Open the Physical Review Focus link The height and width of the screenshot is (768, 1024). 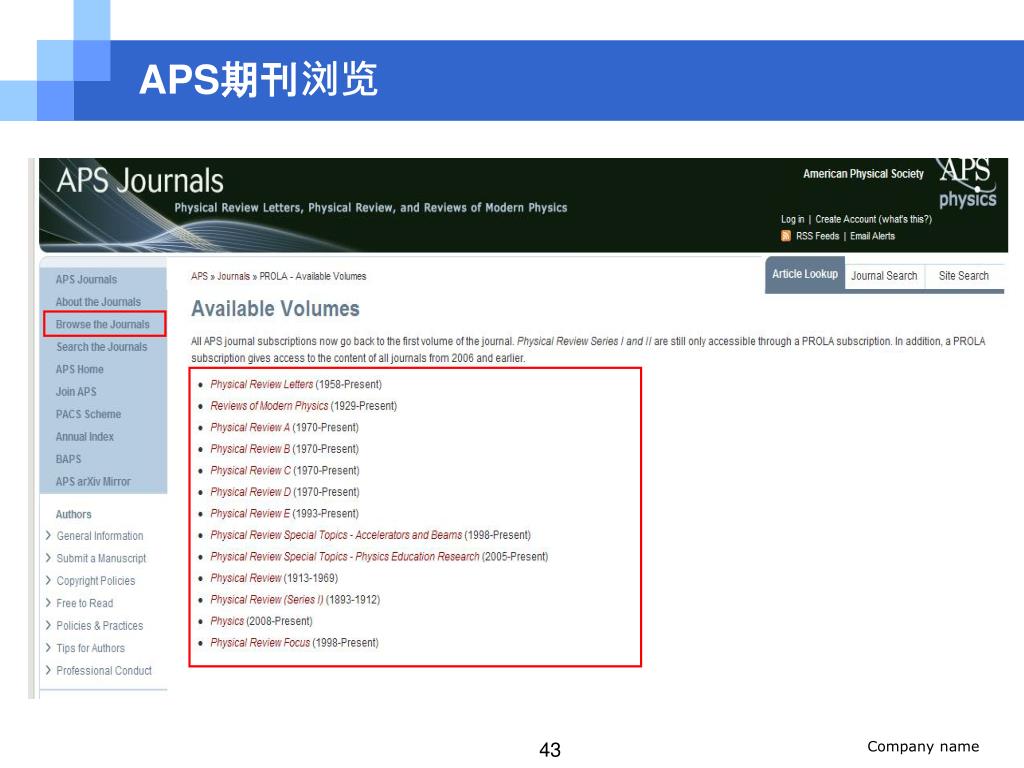260,643
